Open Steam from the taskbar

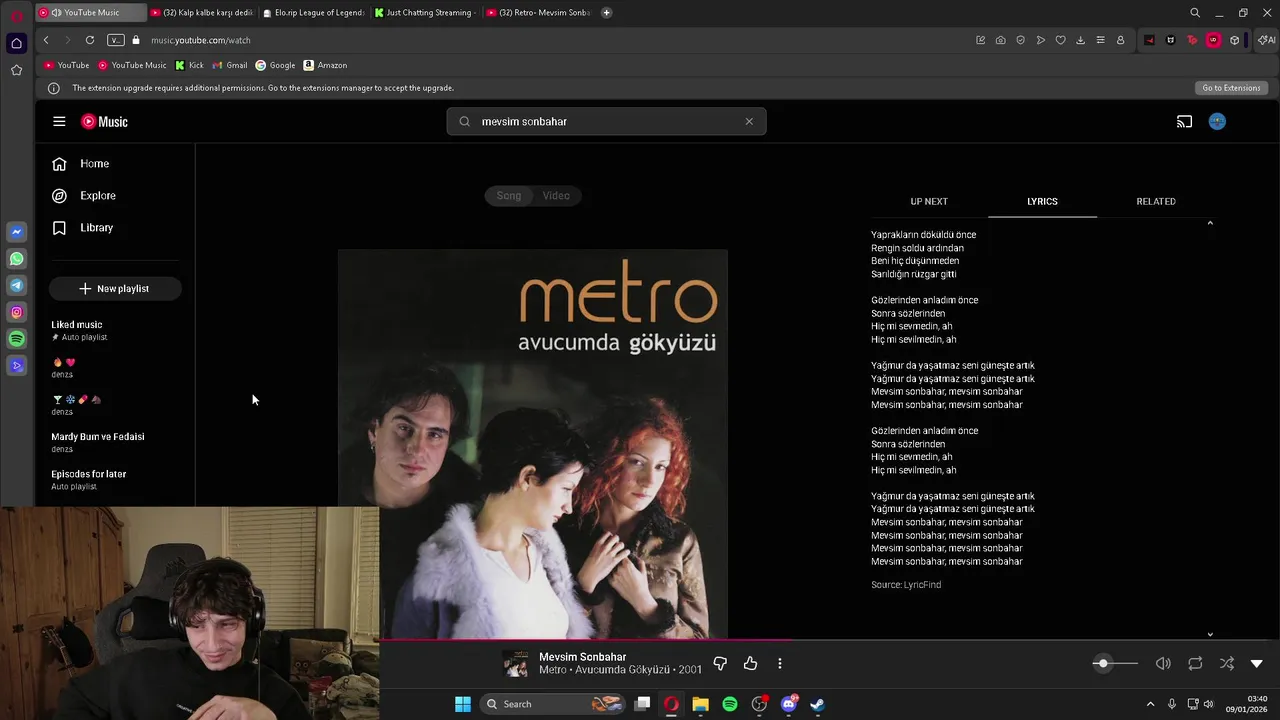point(818,704)
